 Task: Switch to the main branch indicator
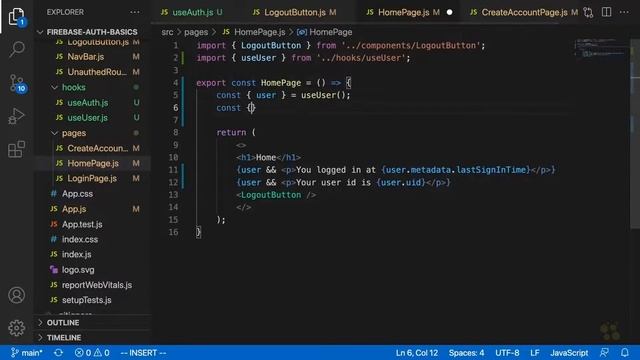pyautogui.click(x=27, y=353)
